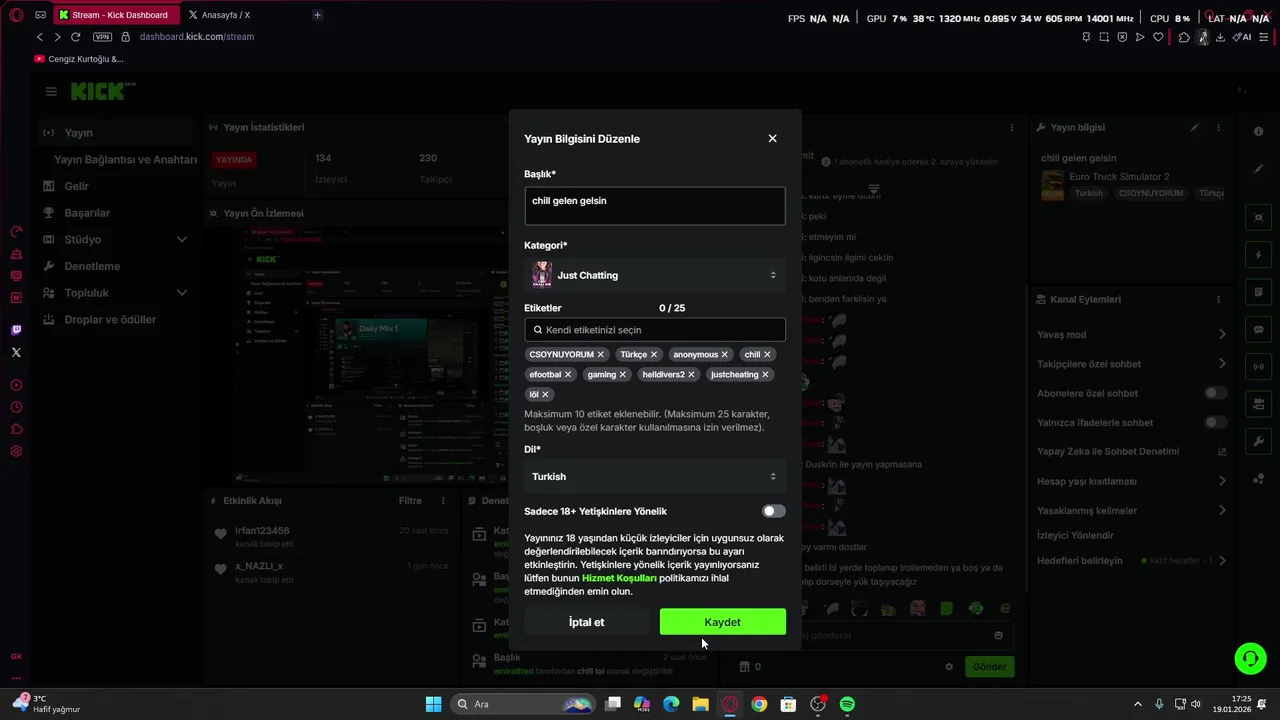The width and height of the screenshot is (1280, 720).
Task: Open the emoji picker in chat box
Action: pos(998,635)
